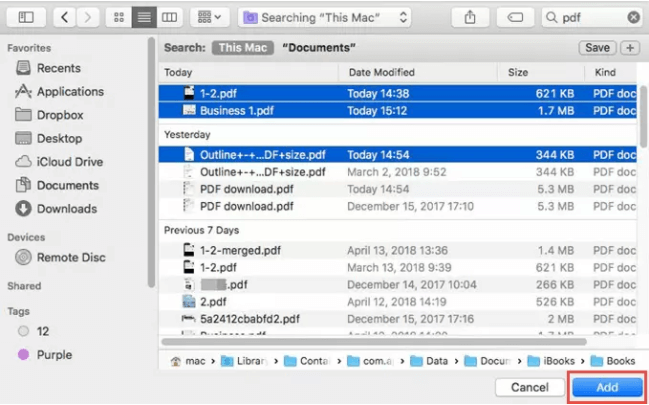Clear the pdf search text
Viewport: 649px width, 405px height.
tap(633, 17)
